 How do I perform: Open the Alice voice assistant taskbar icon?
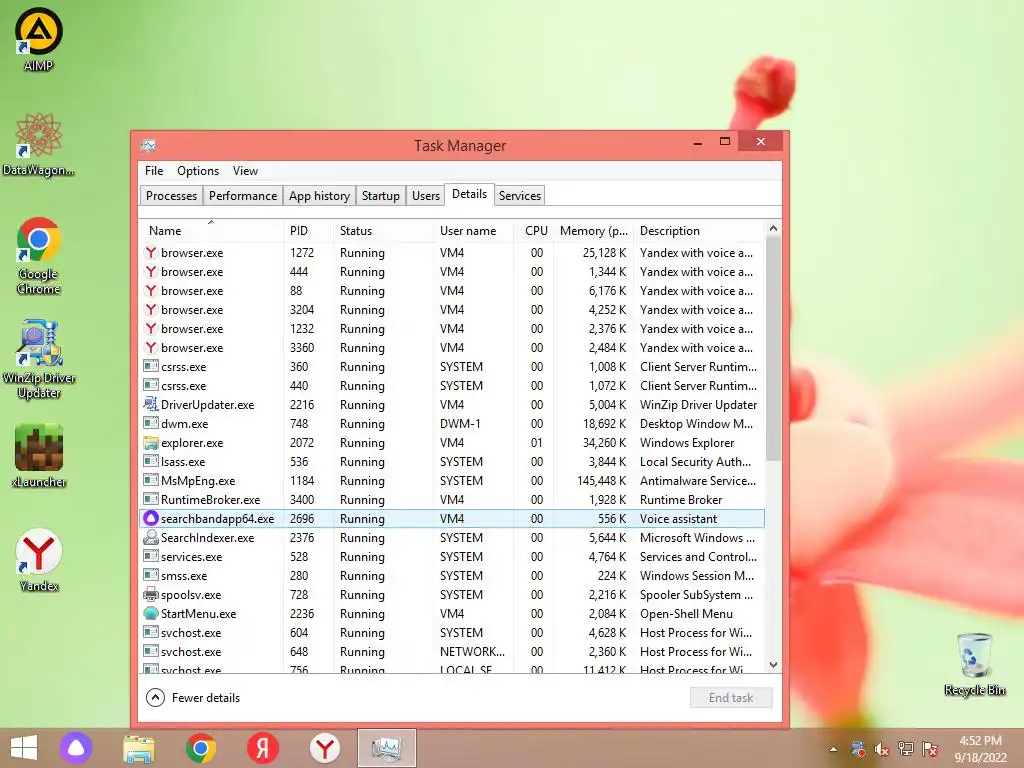(x=76, y=748)
